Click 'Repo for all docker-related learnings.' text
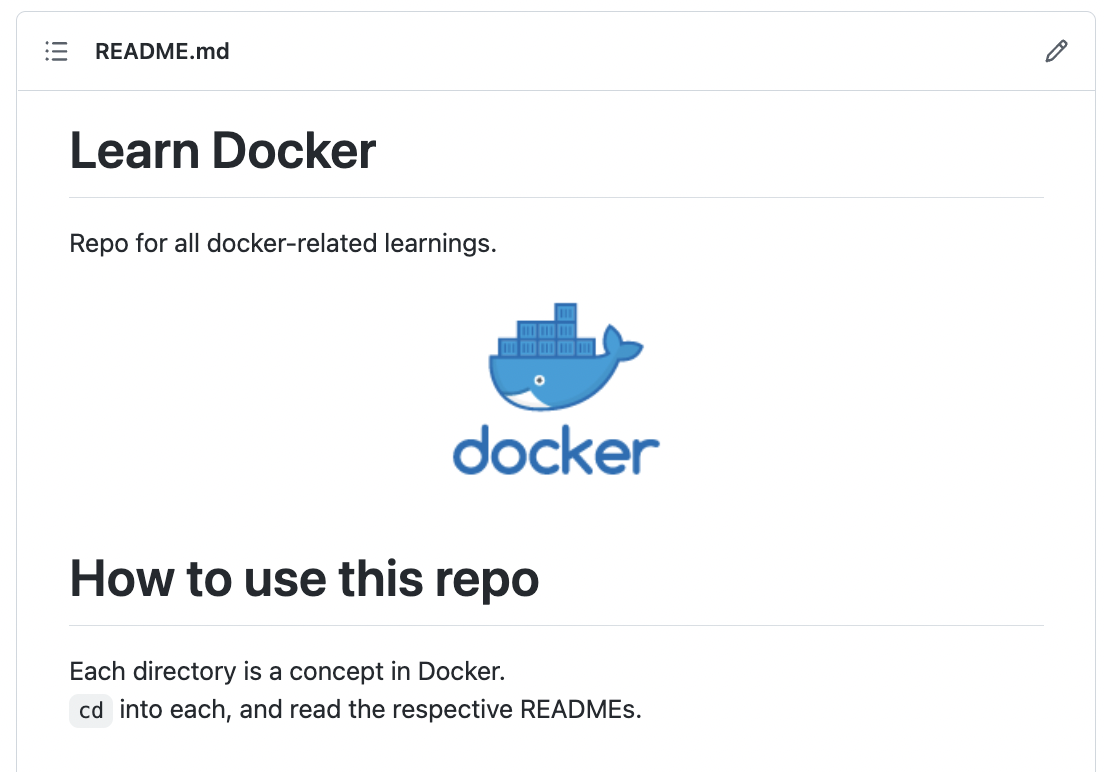Screen dimensions: 1104x772 point(283,244)
